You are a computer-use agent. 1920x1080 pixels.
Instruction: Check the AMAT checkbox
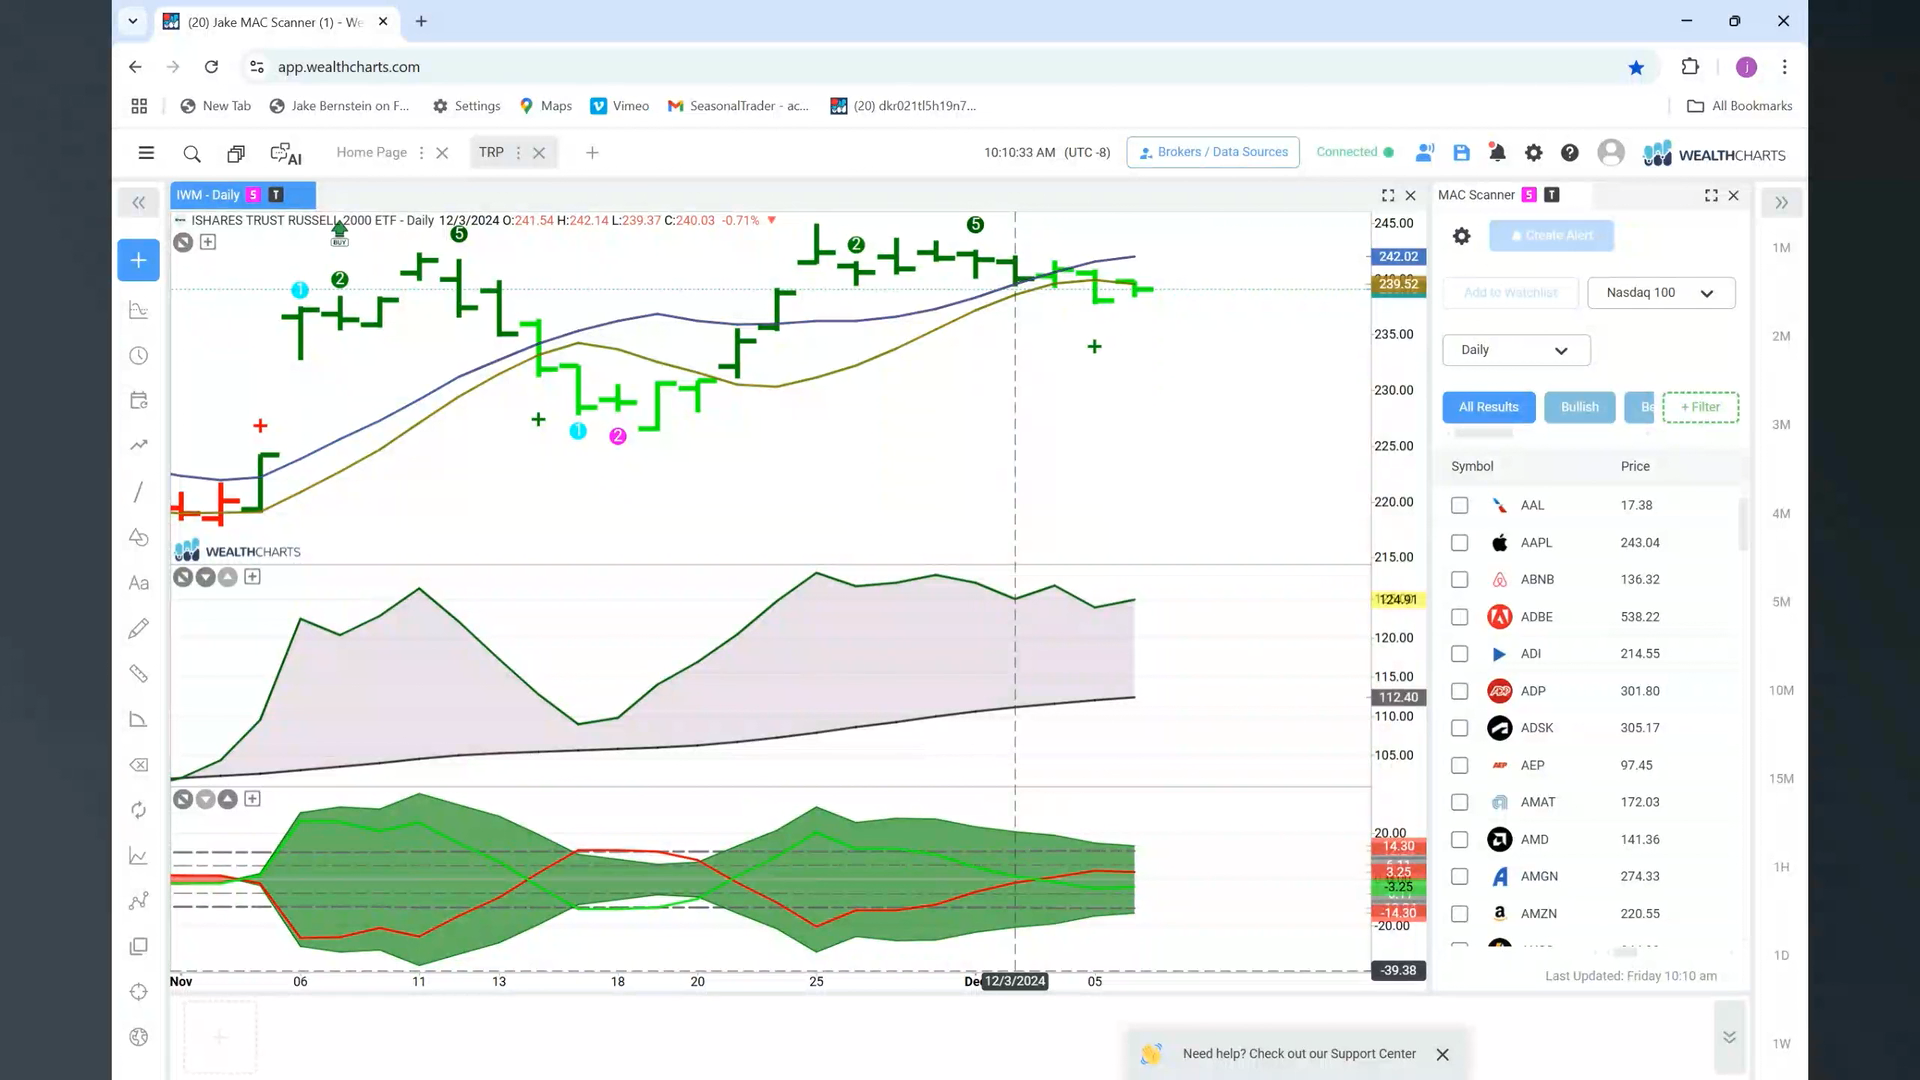click(x=1459, y=802)
